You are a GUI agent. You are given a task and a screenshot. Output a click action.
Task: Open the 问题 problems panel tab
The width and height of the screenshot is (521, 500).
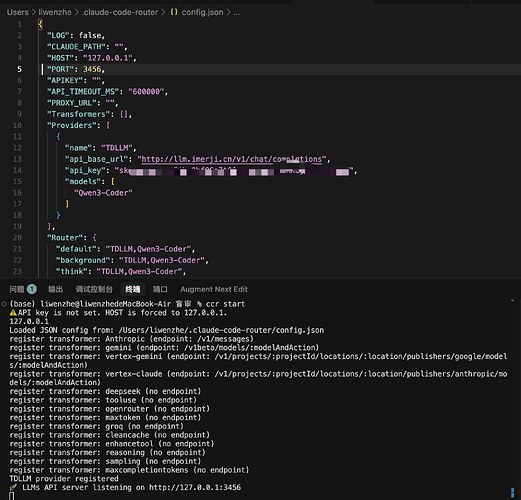point(17,289)
